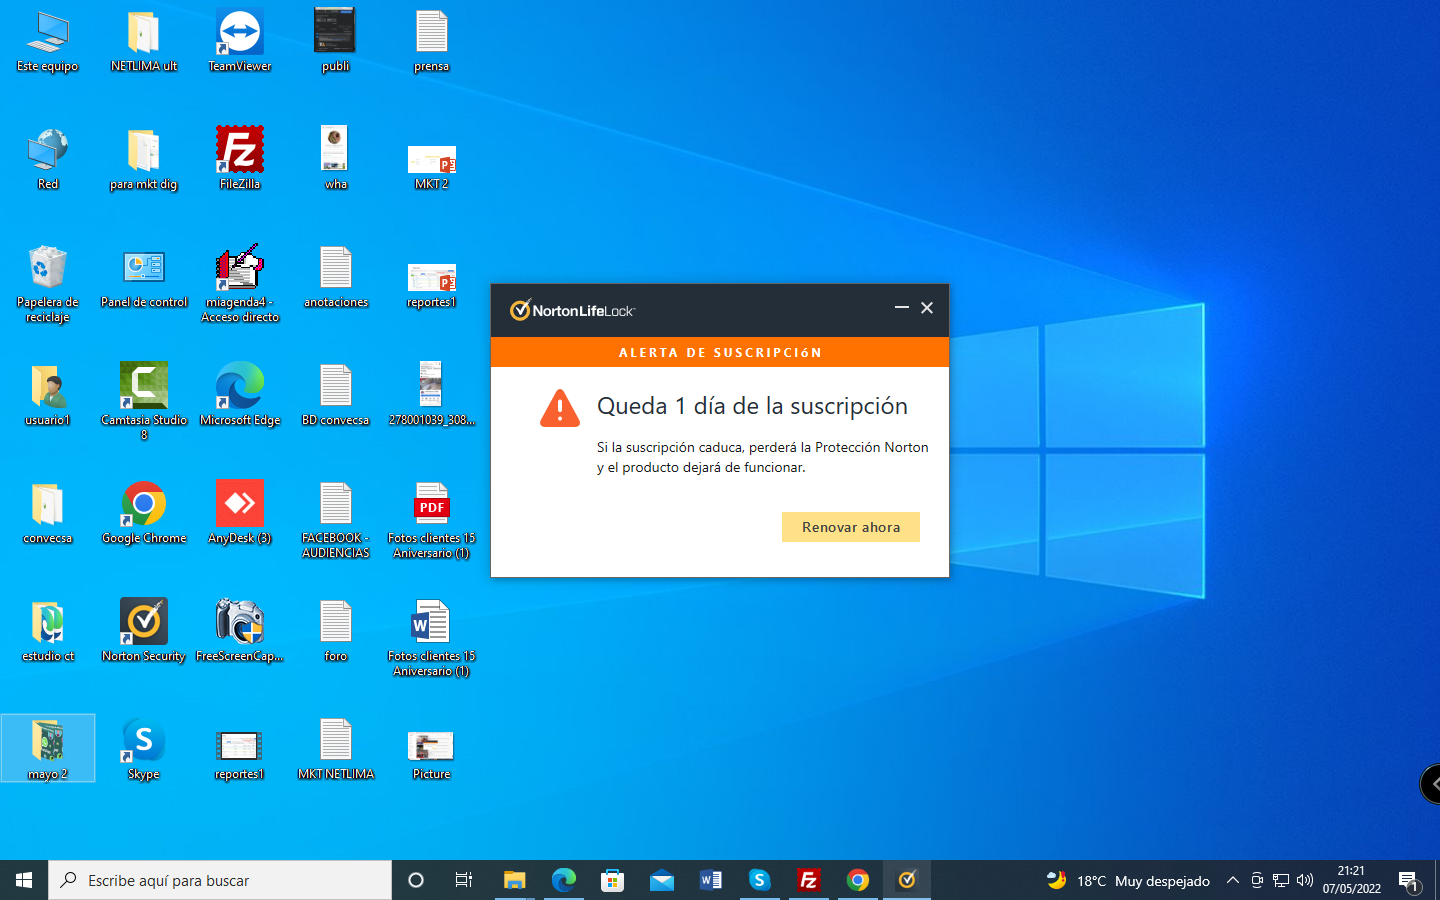Open the notification center icon
Image resolution: width=1440 pixels, height=900 pixels.
[x=1409, y=880]
